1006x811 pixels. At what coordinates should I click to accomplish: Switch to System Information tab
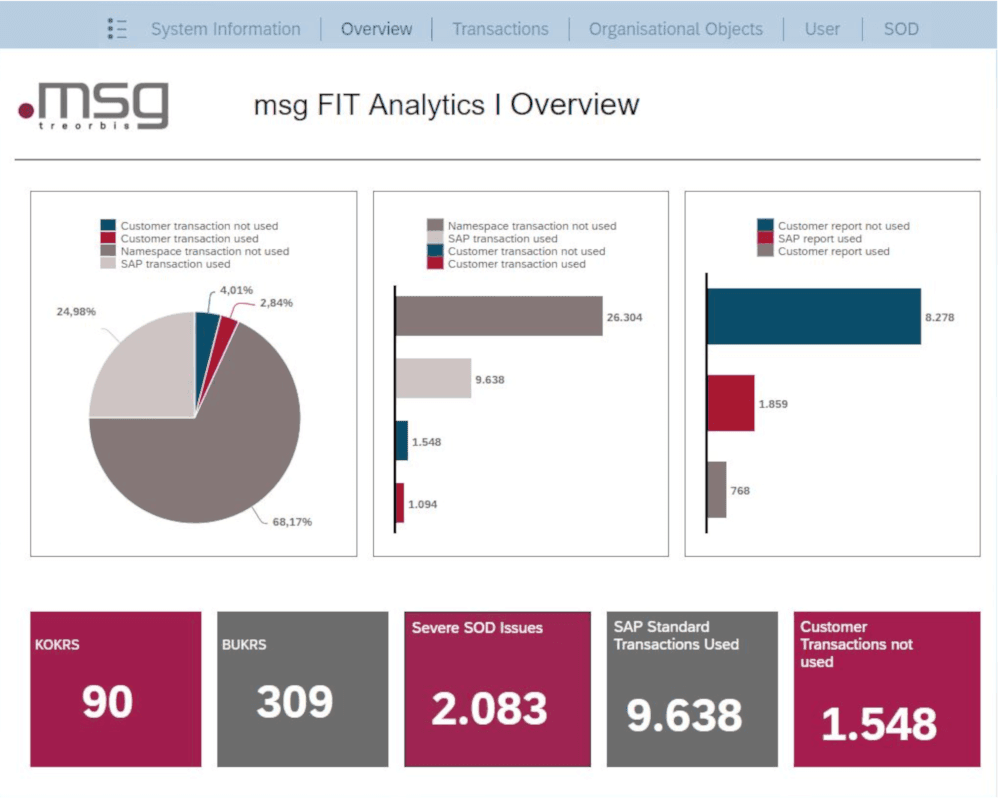coord(226,29)
